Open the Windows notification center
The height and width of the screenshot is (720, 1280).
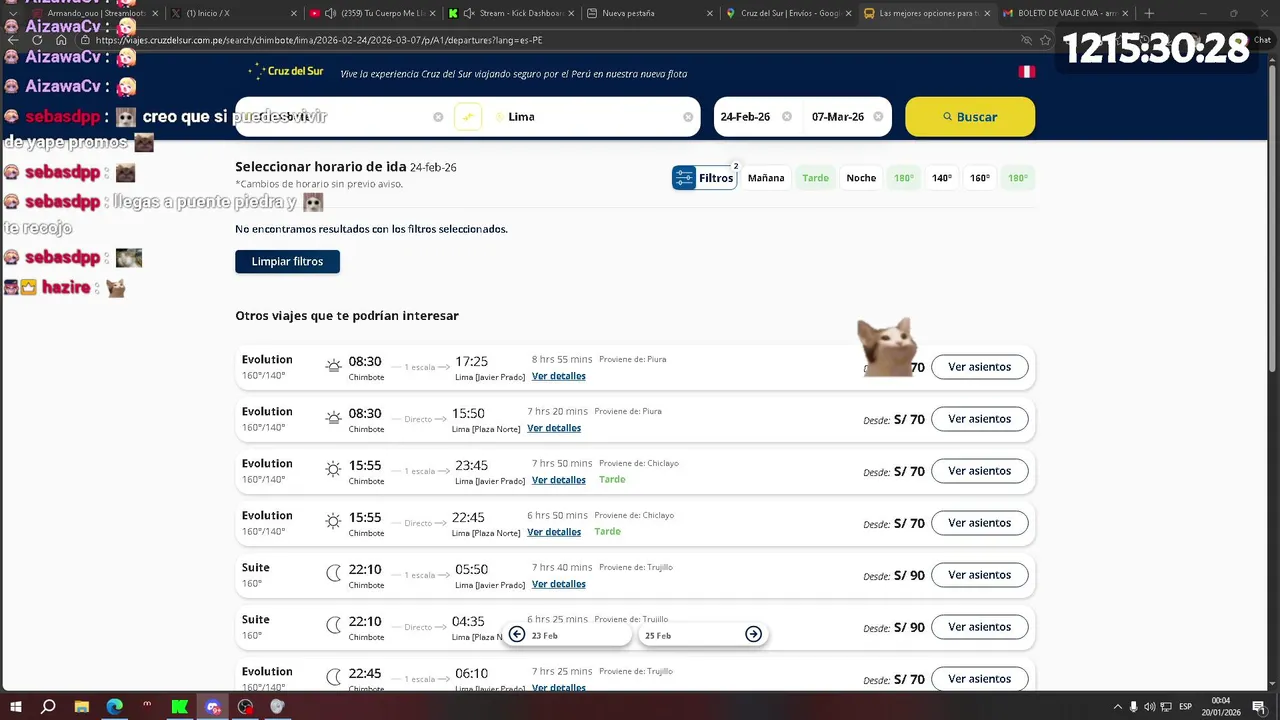point(1261,707)
